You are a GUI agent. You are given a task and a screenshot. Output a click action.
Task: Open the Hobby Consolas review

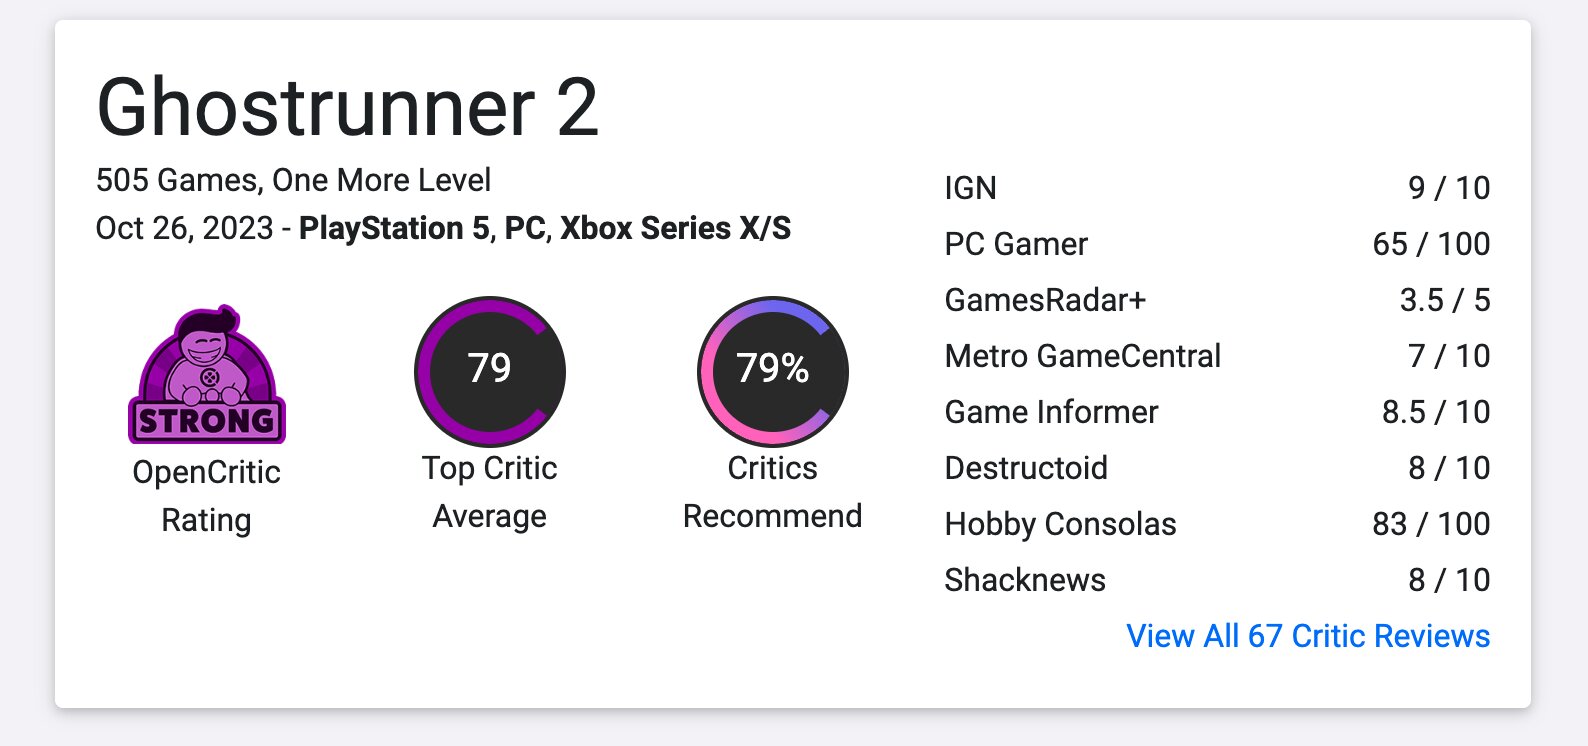click(1060, 524)
